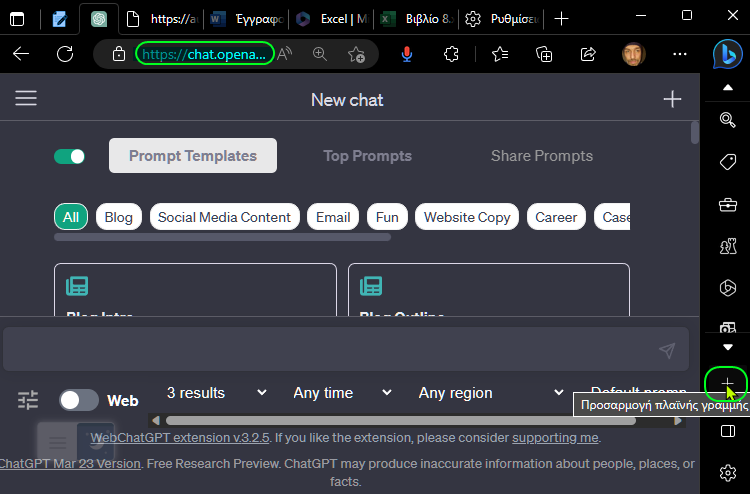Switch to the https://a tab
The image size is (750, 494).
click(162, 19)
